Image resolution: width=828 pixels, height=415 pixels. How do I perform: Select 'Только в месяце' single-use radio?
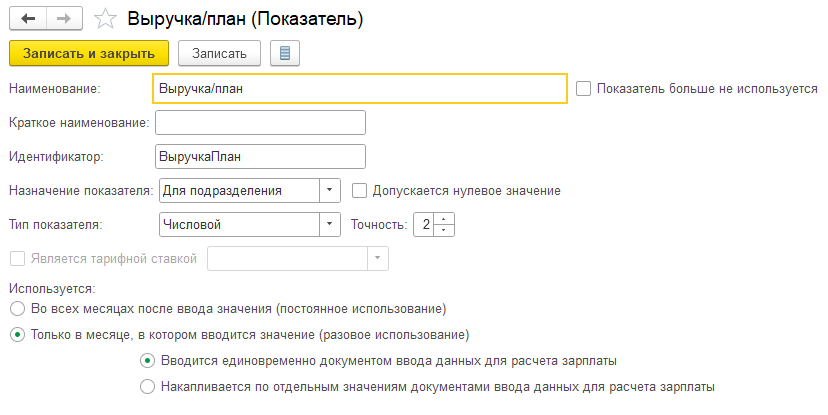(x=16, y=334)
